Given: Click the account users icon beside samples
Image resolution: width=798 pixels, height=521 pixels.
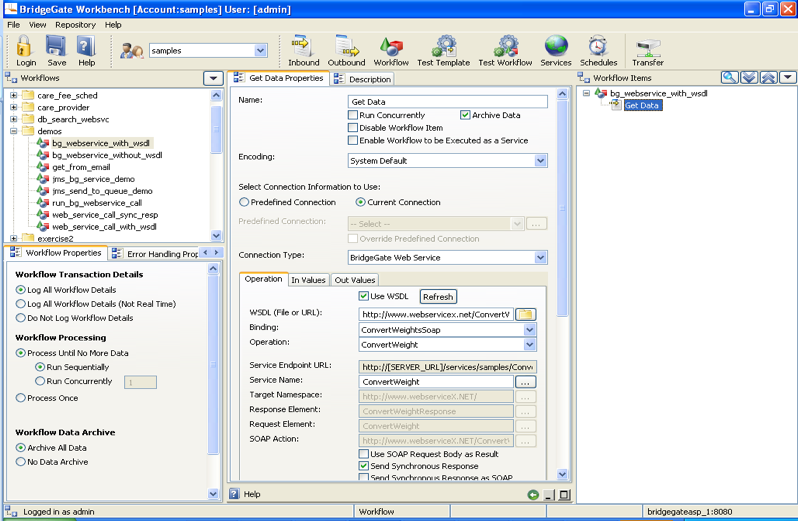Looking at the screenshot, I should pyautogui.click(x=132, y=51).
